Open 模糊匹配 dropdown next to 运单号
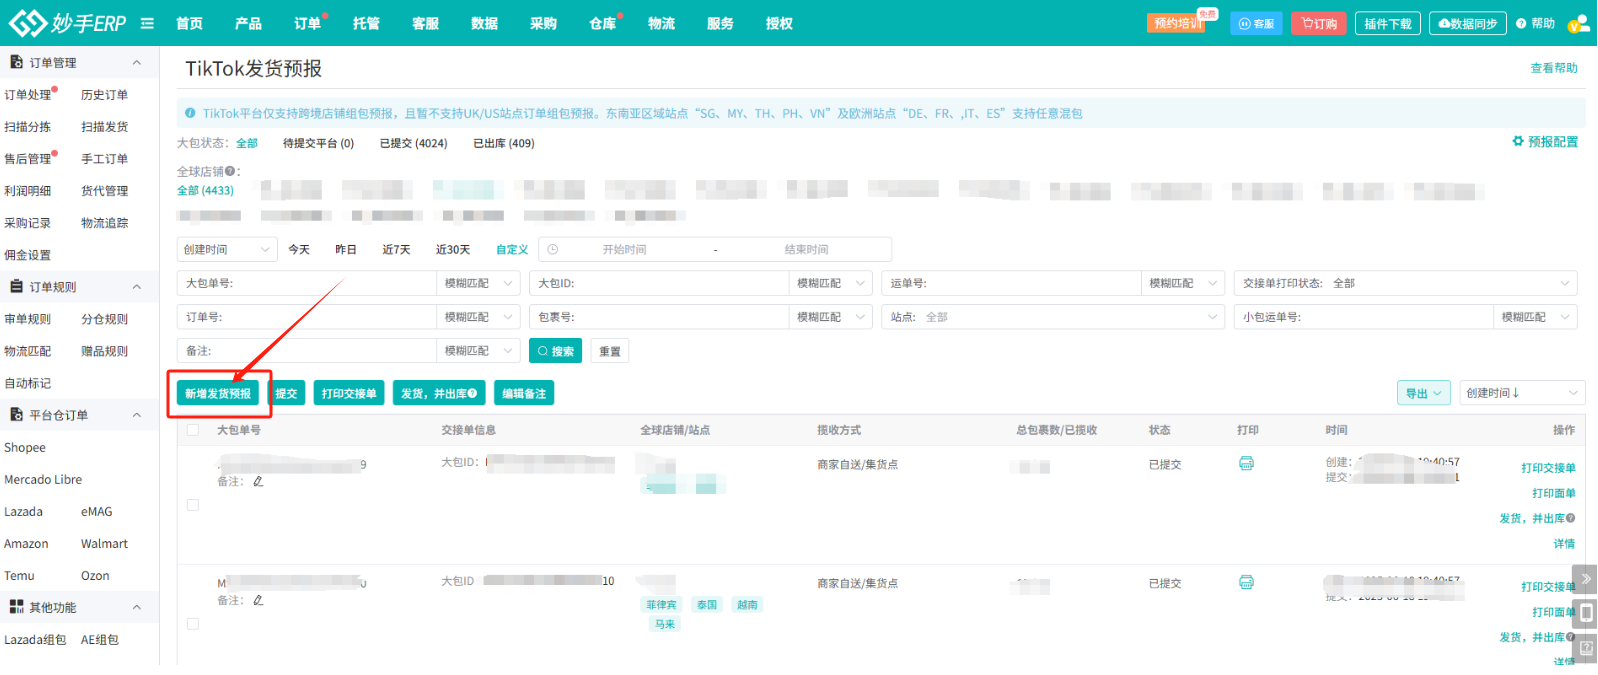Screen dimensions: 1598x675 coord(1183,284)
